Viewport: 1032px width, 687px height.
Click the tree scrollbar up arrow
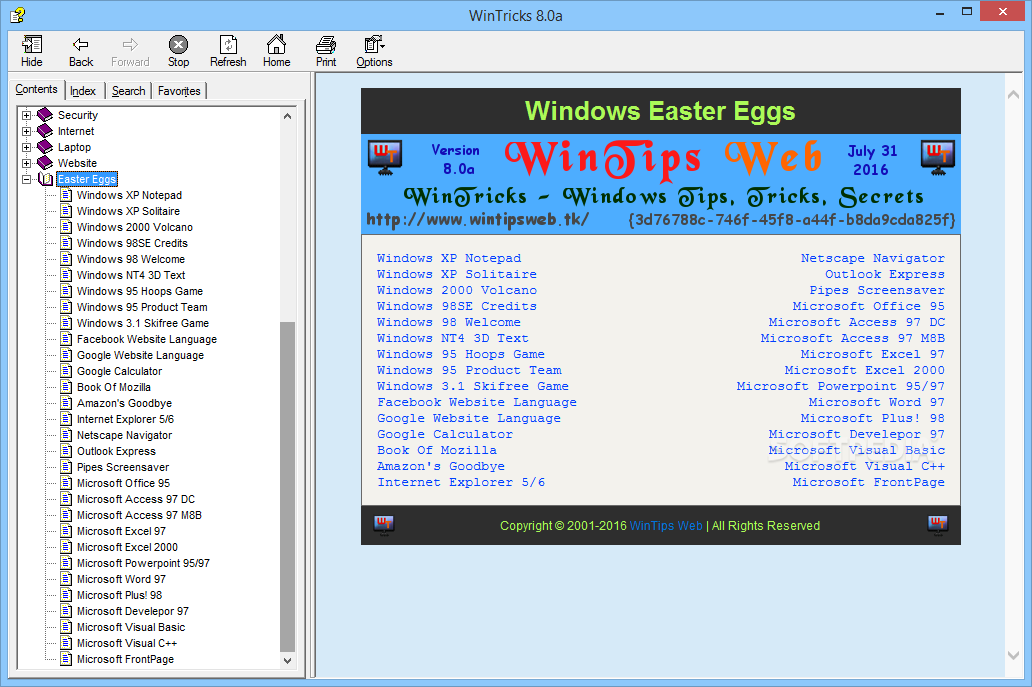coord(287,116)
